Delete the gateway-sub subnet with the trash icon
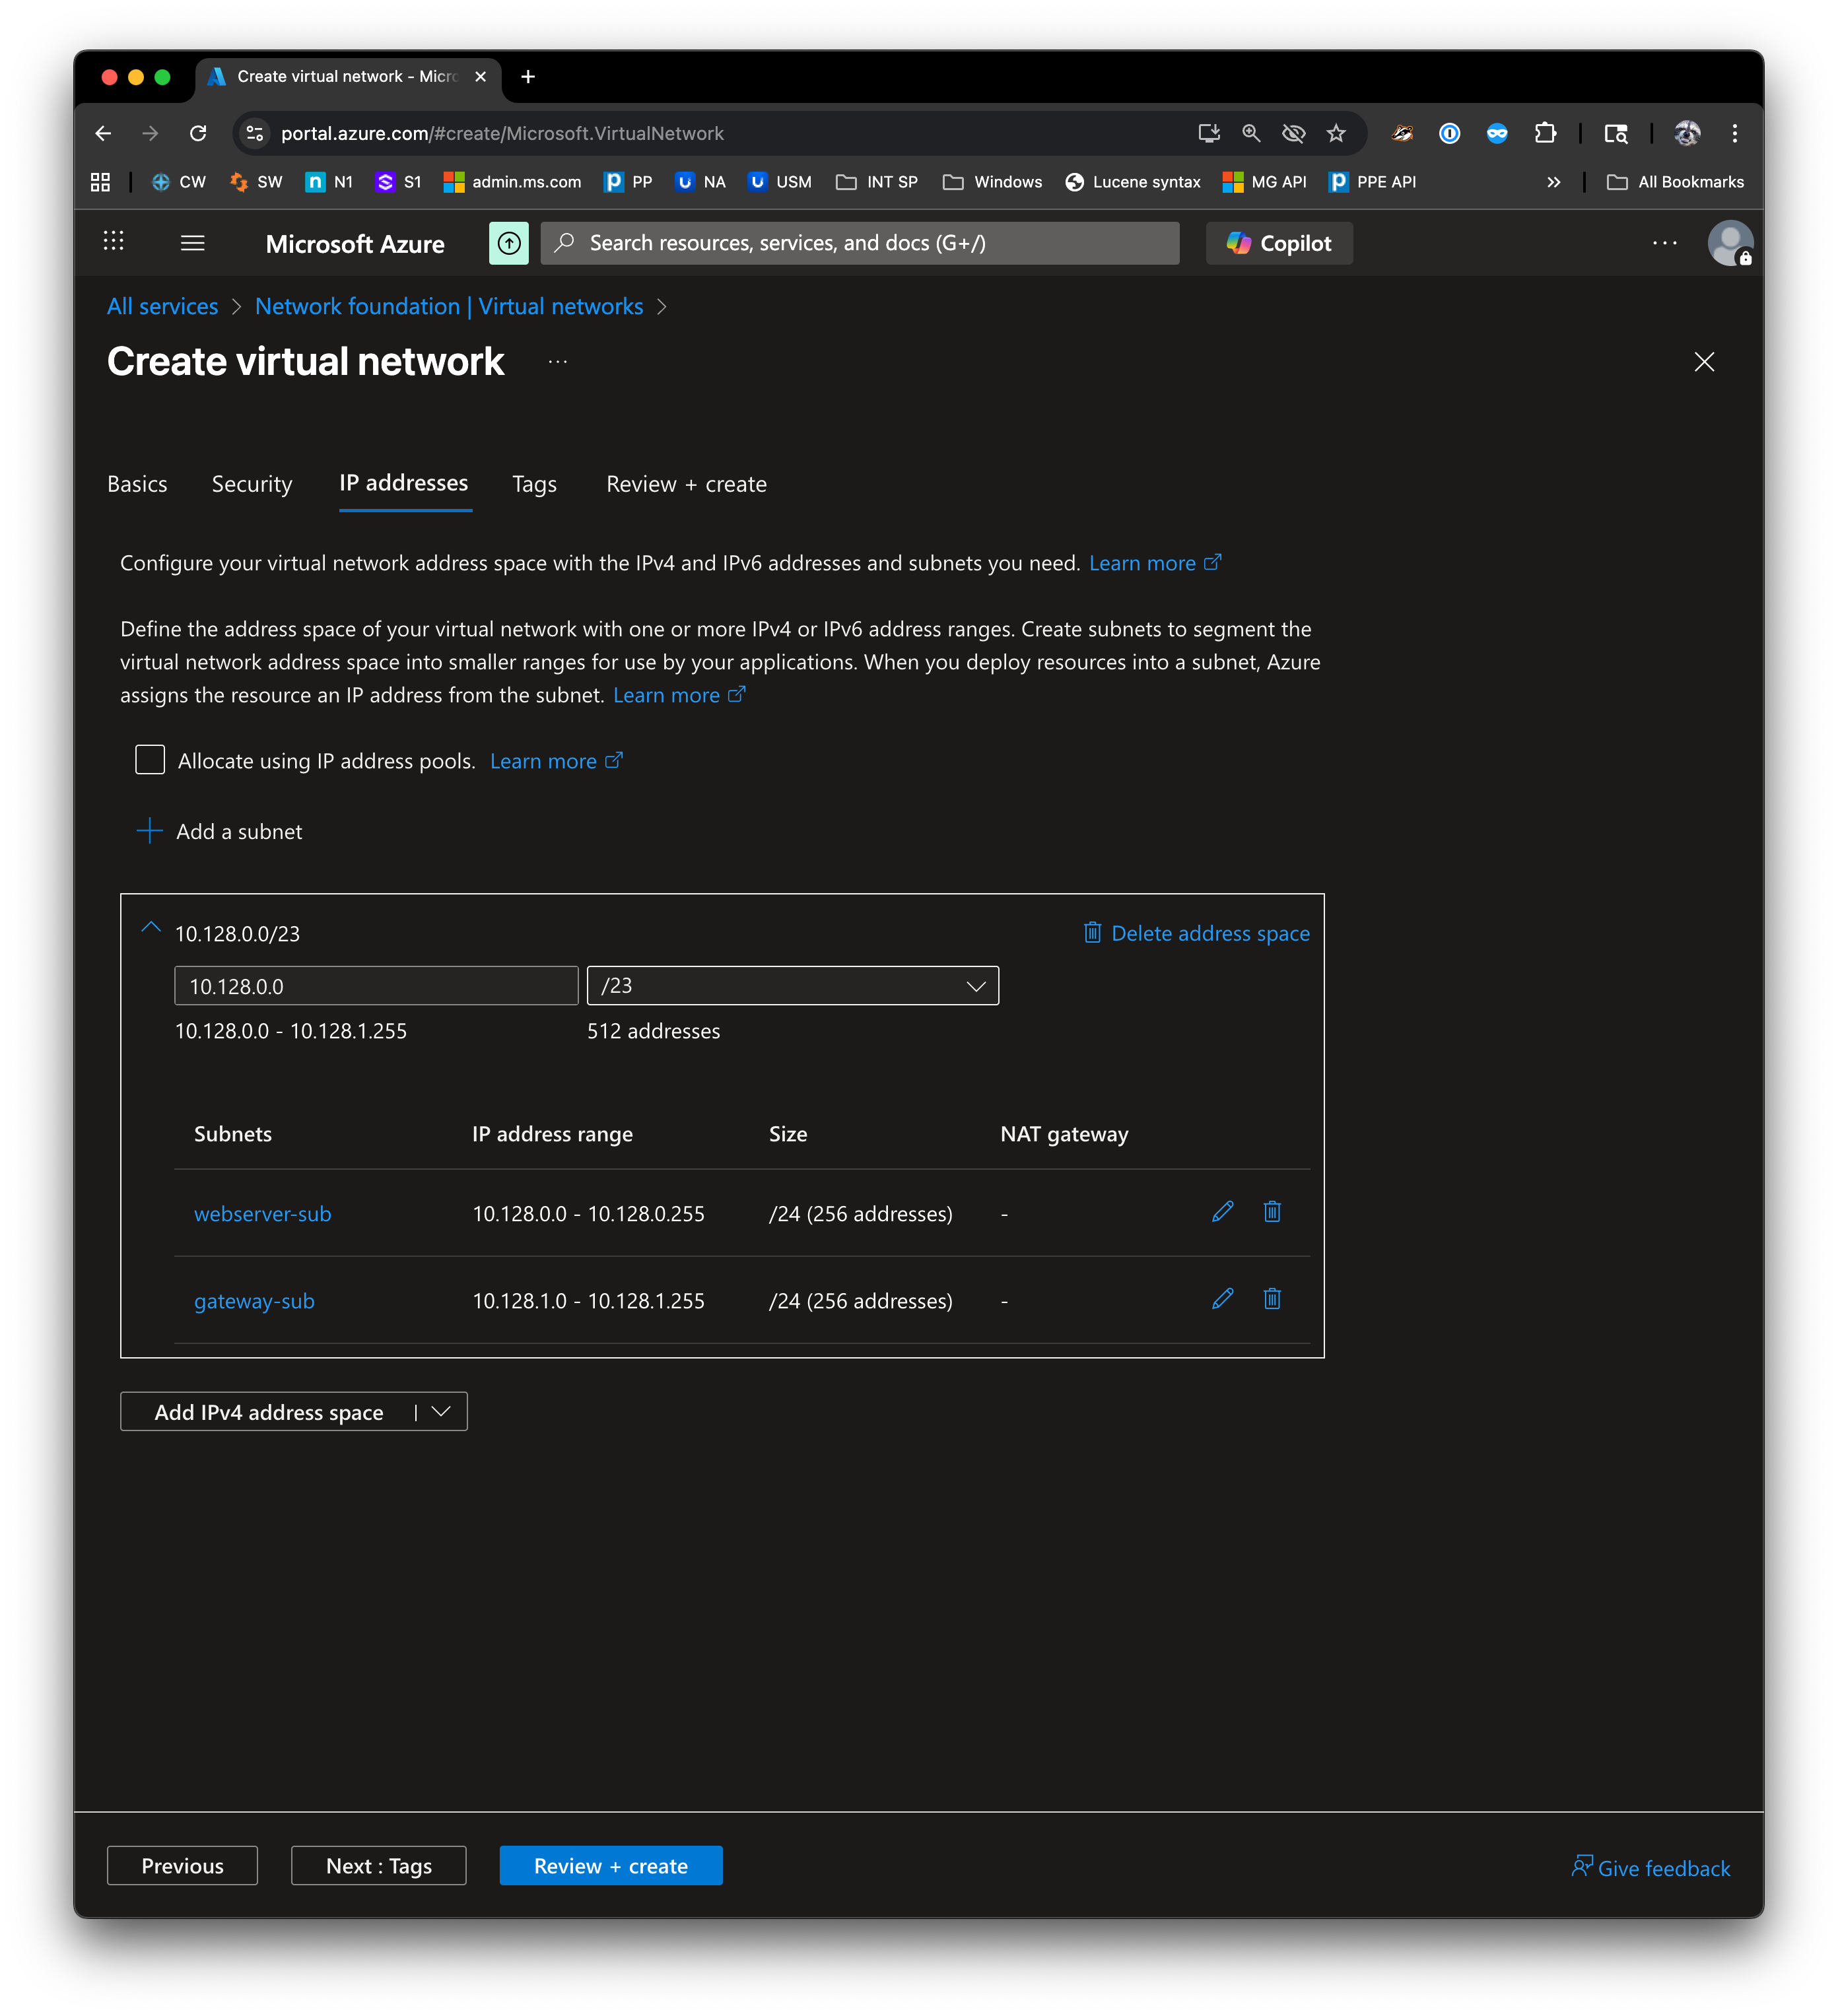1838x2016 pixels. click(1272, 1299)
